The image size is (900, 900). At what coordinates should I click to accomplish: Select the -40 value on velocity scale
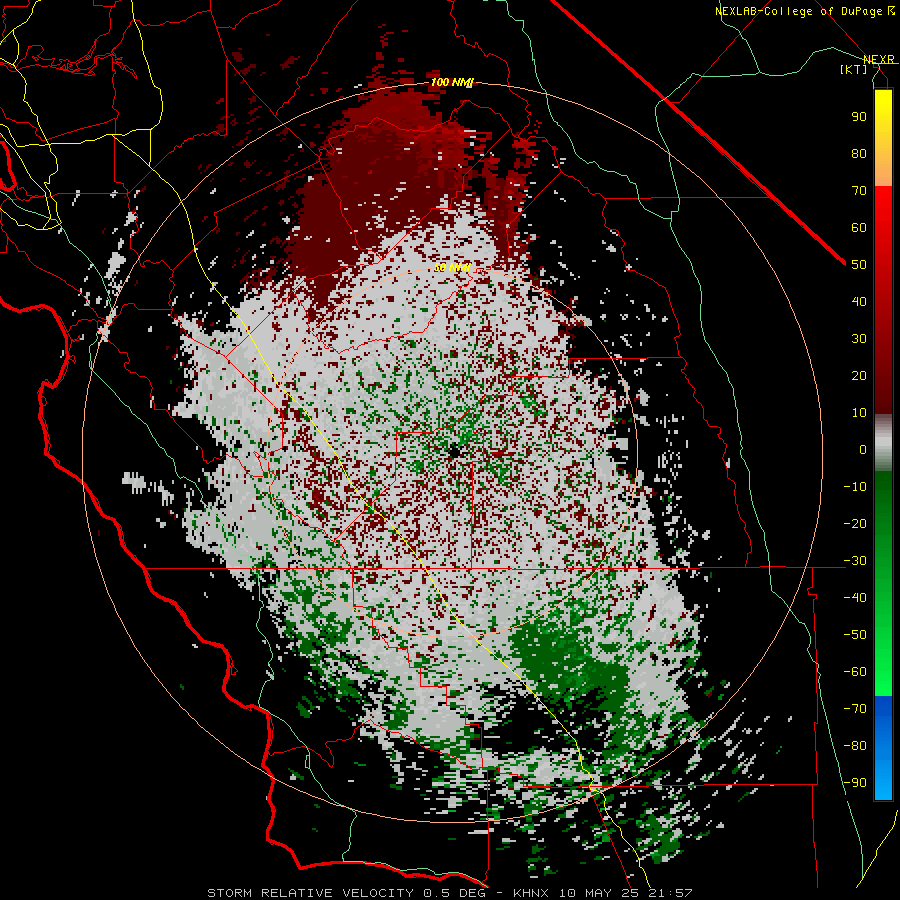click(855, 598)
